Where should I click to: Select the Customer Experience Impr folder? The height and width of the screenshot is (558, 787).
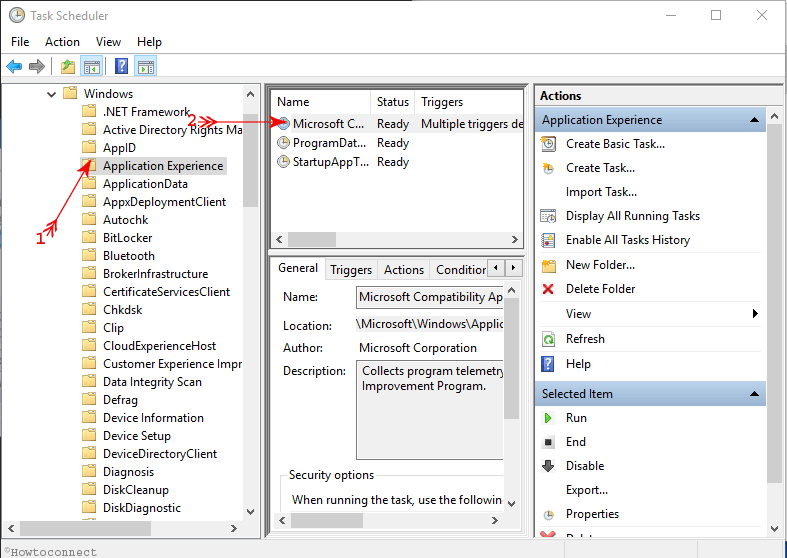pyautogui.click(x=172, y=364)
